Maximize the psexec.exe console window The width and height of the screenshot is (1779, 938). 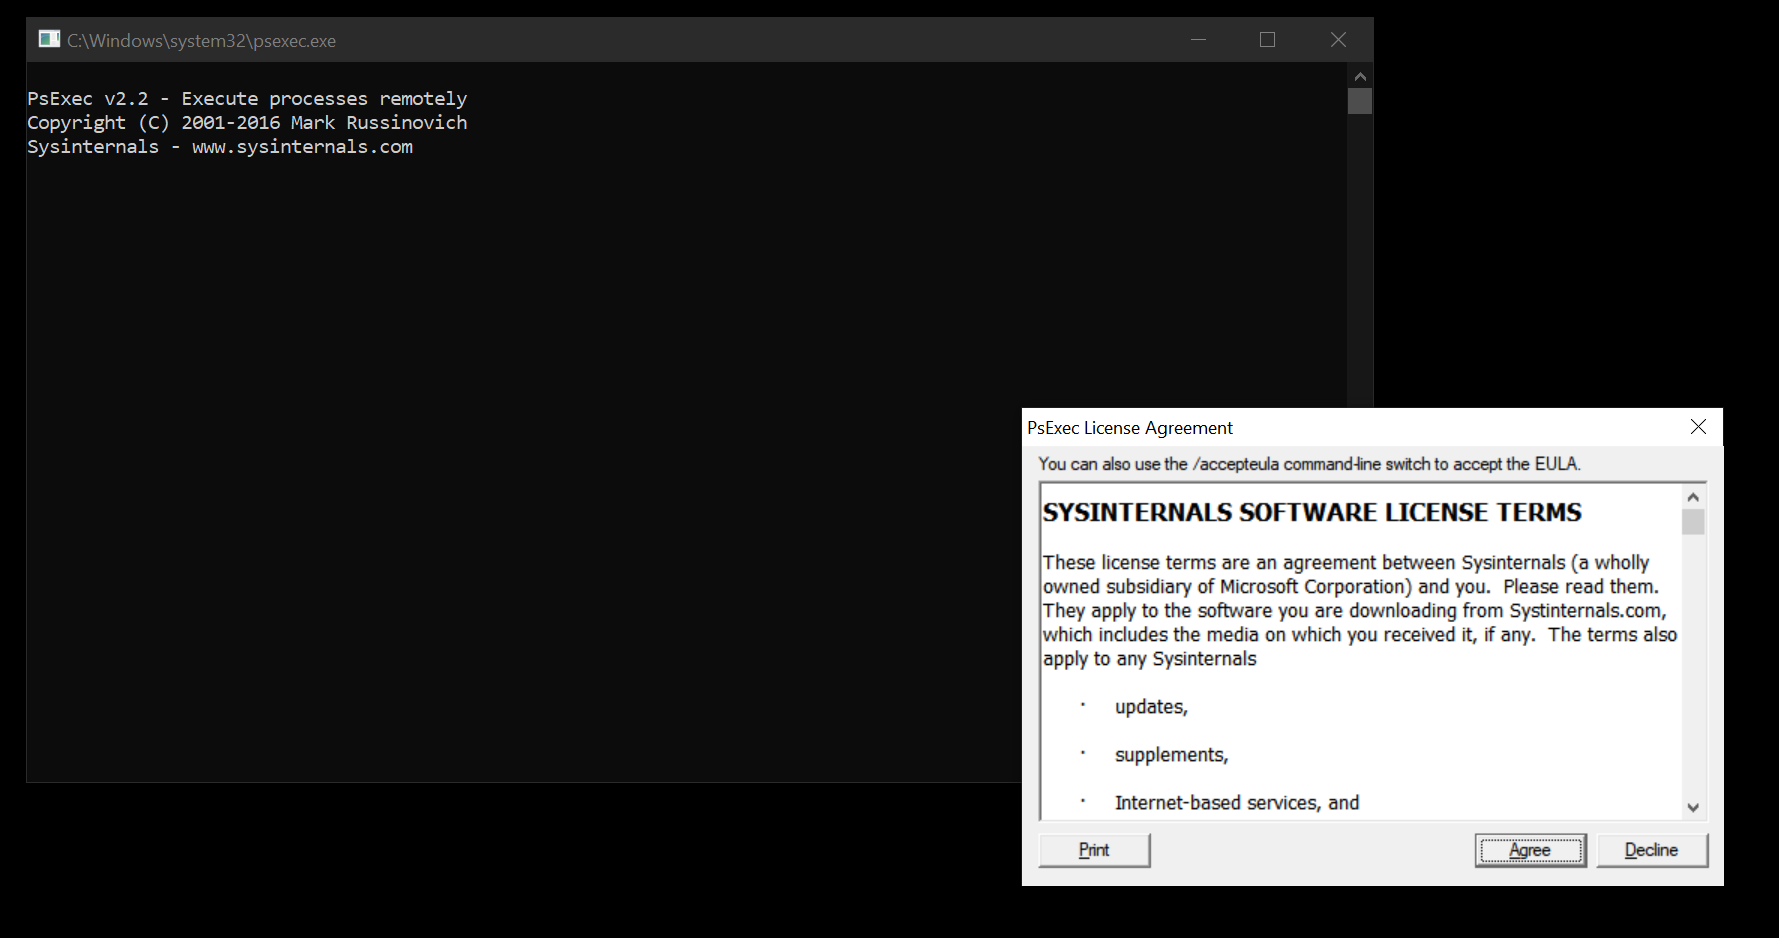click(1268, 40)
